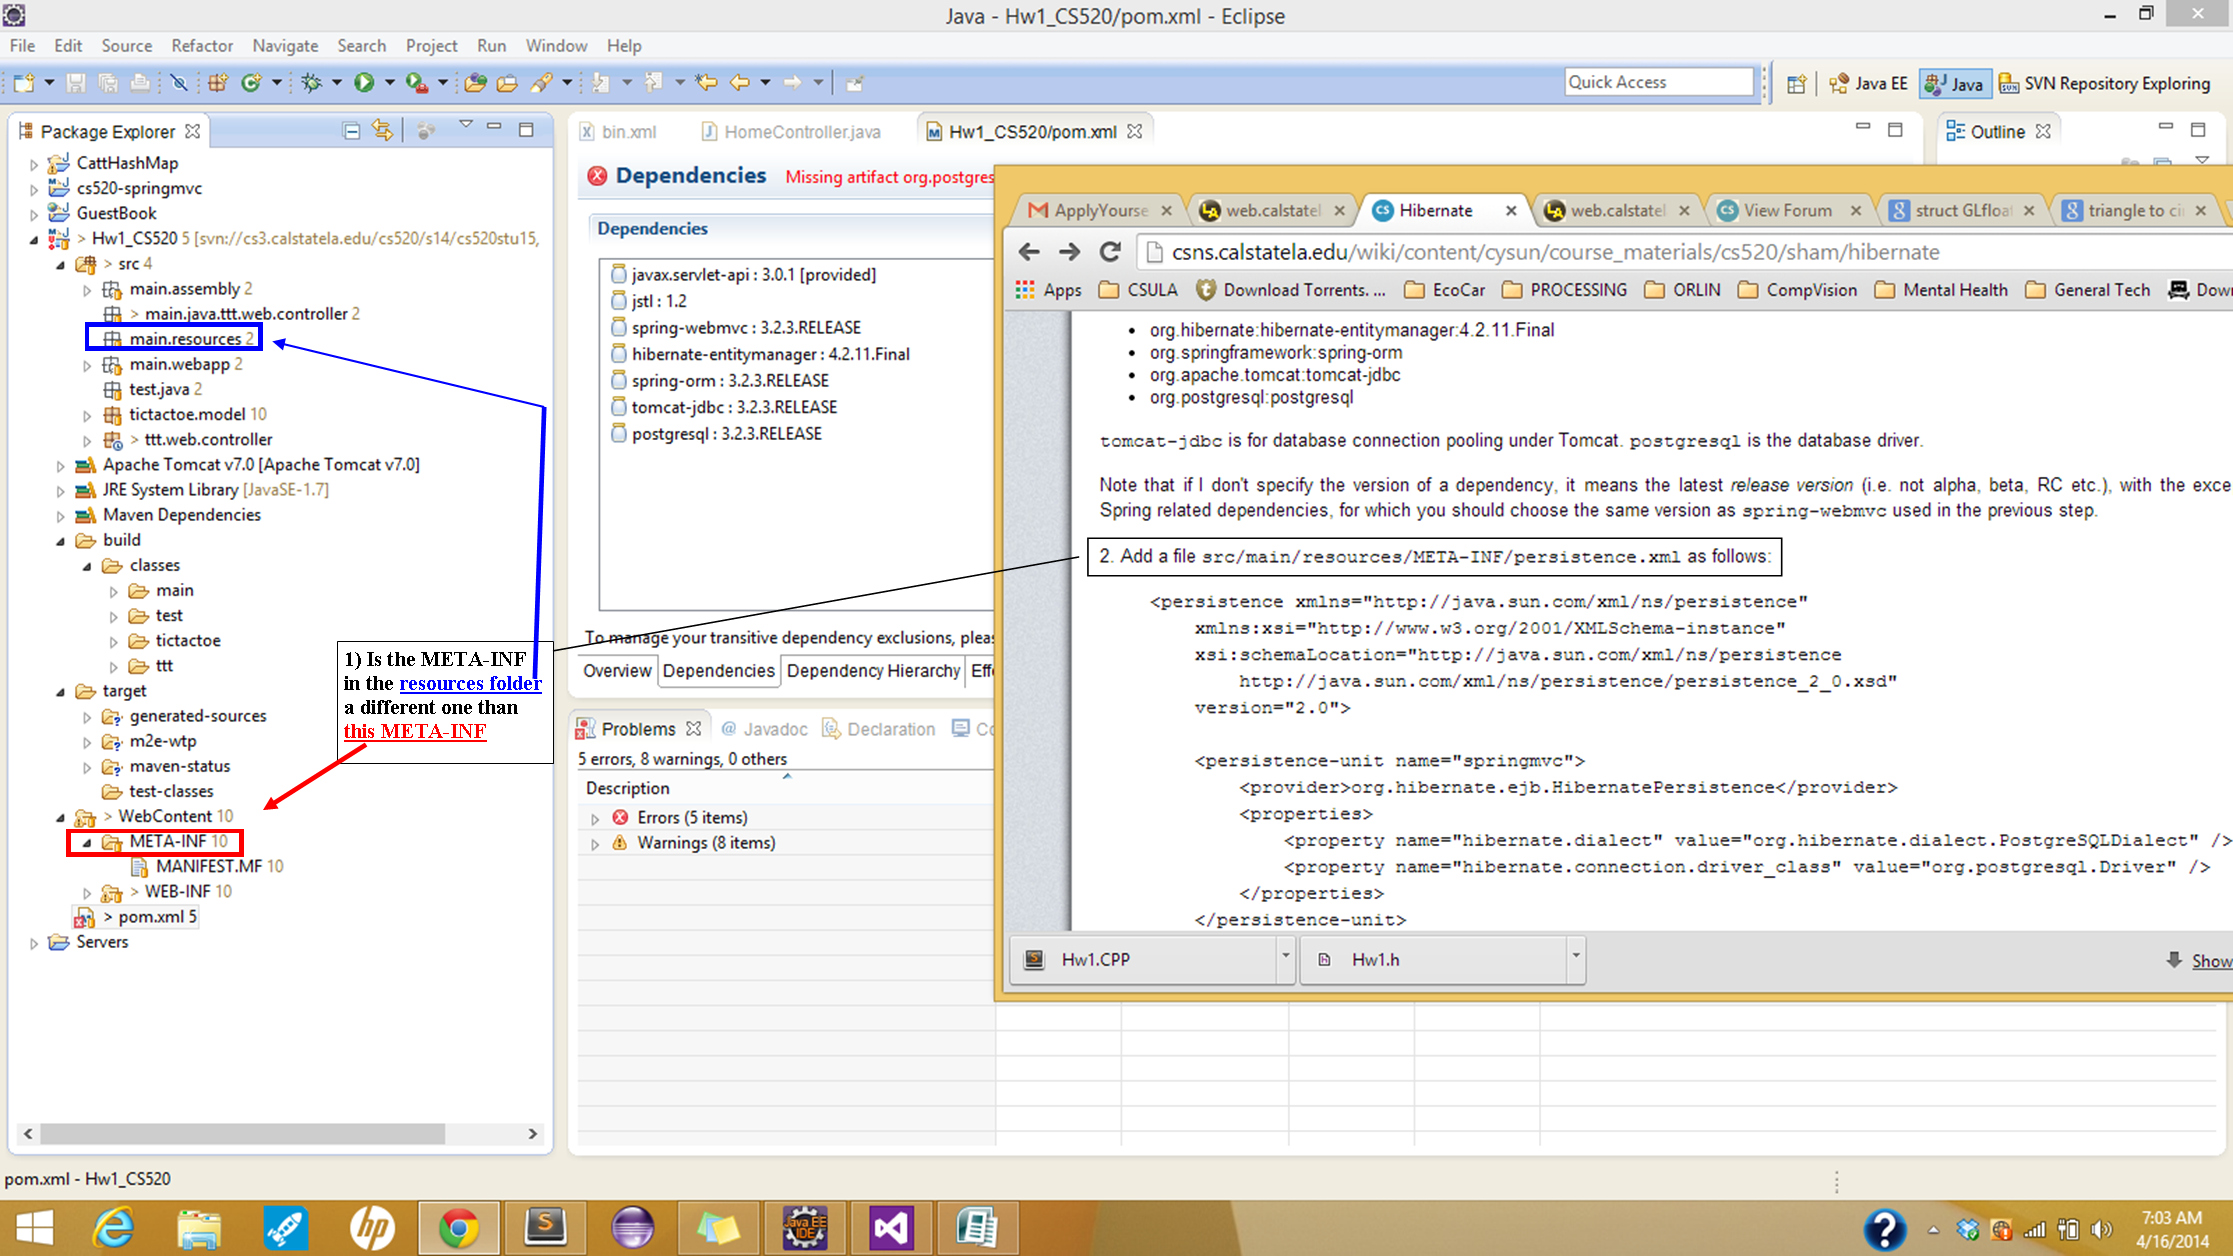Click the New Java Package icon
The image size is (2233, 1256).
218,83
